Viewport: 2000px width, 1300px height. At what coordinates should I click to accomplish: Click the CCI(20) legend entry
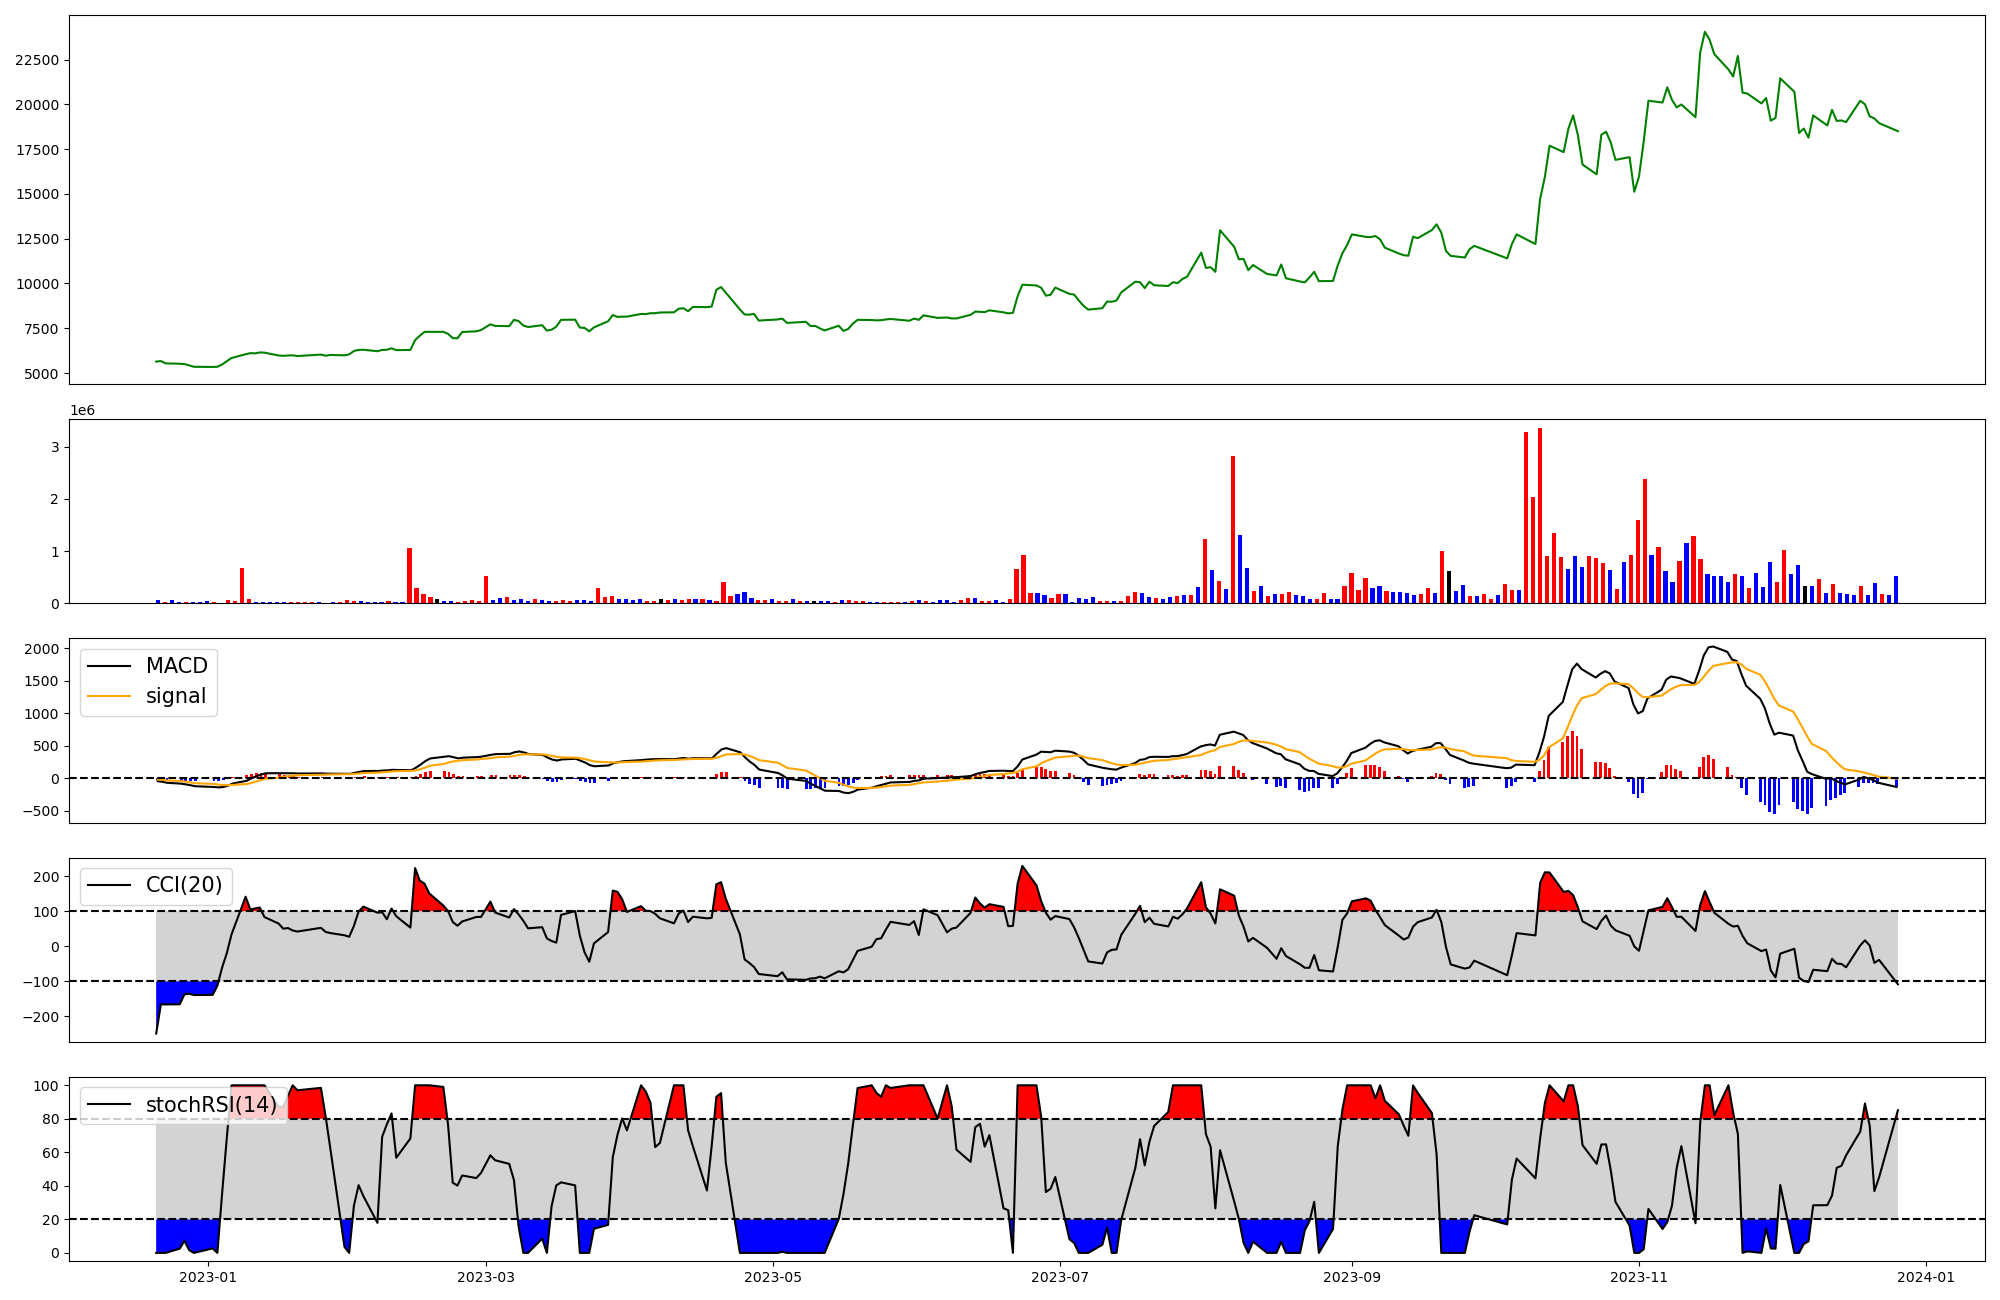point(183,885)
